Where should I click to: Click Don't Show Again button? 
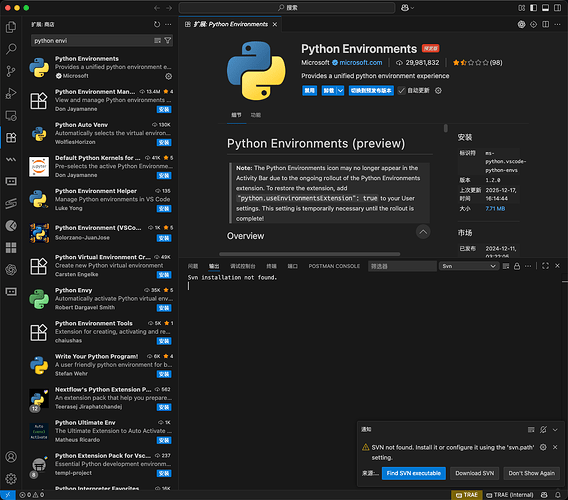point(531,473)
